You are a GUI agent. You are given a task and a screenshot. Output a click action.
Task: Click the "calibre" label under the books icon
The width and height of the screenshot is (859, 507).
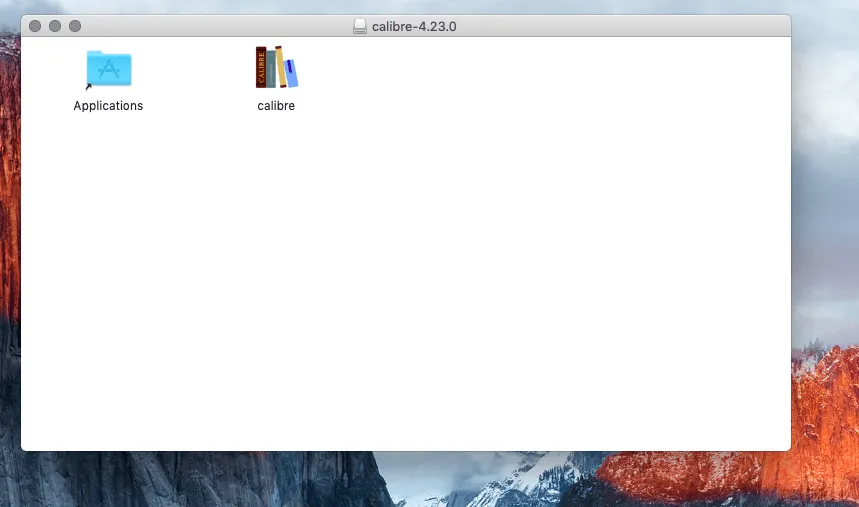[276, 106]
